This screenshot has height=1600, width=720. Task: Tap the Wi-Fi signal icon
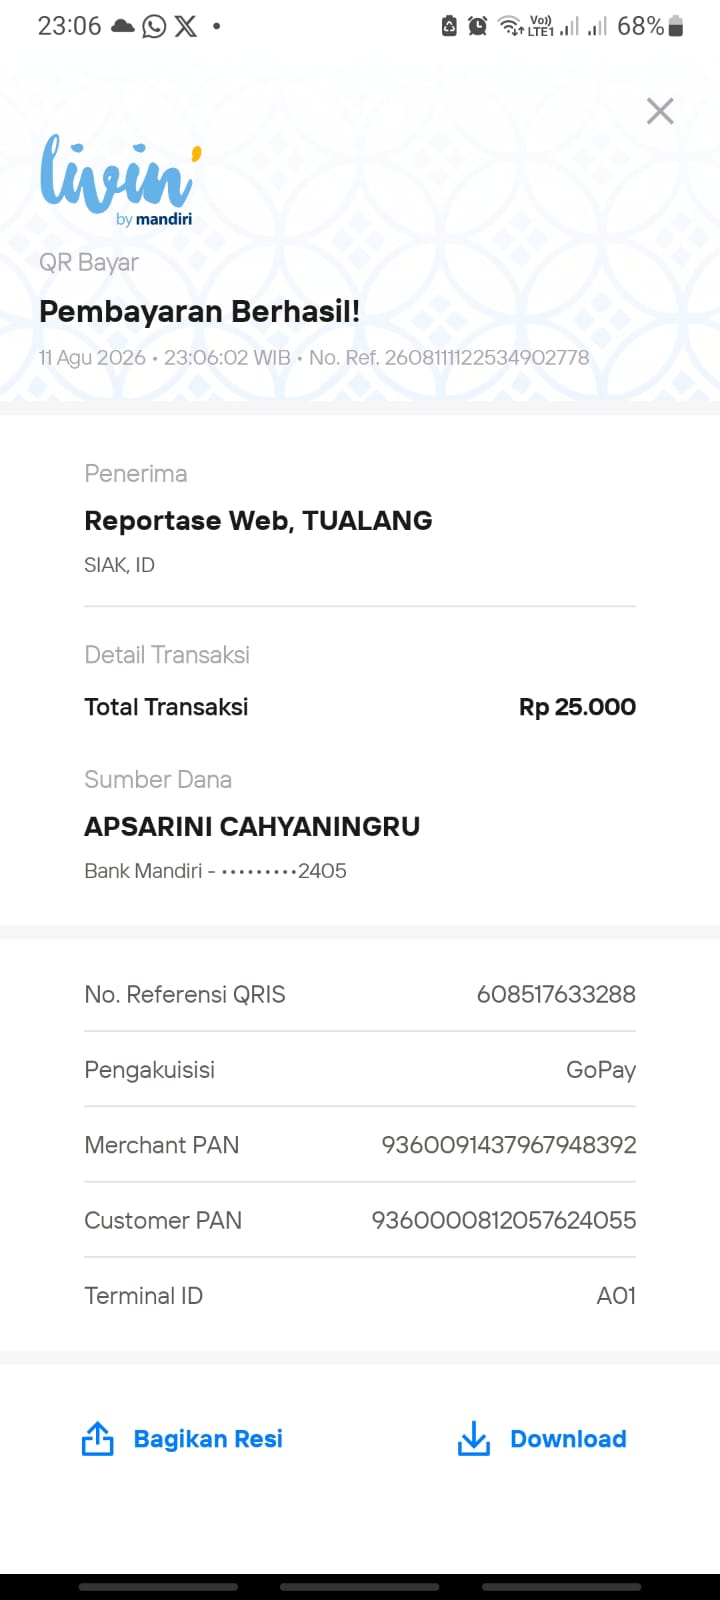(x=511, y=26)
